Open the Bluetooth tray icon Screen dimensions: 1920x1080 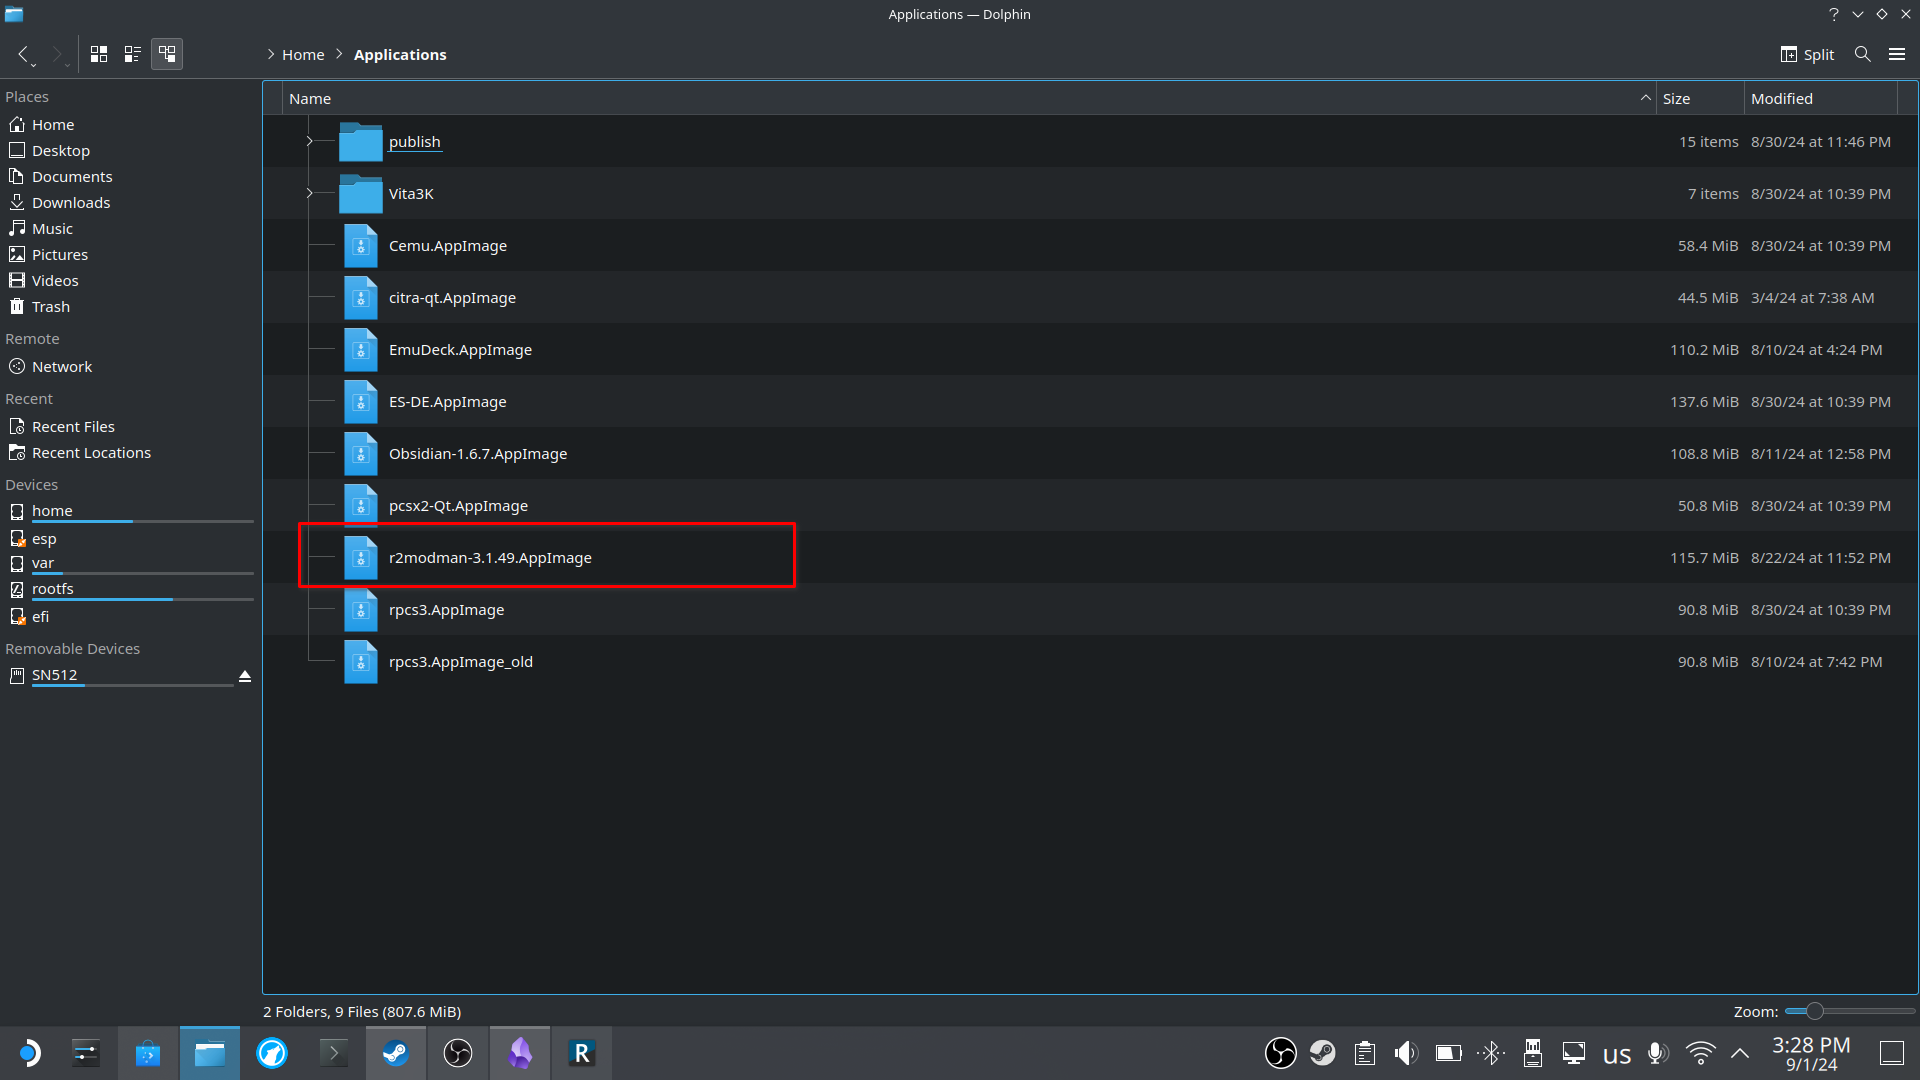1490,1053
